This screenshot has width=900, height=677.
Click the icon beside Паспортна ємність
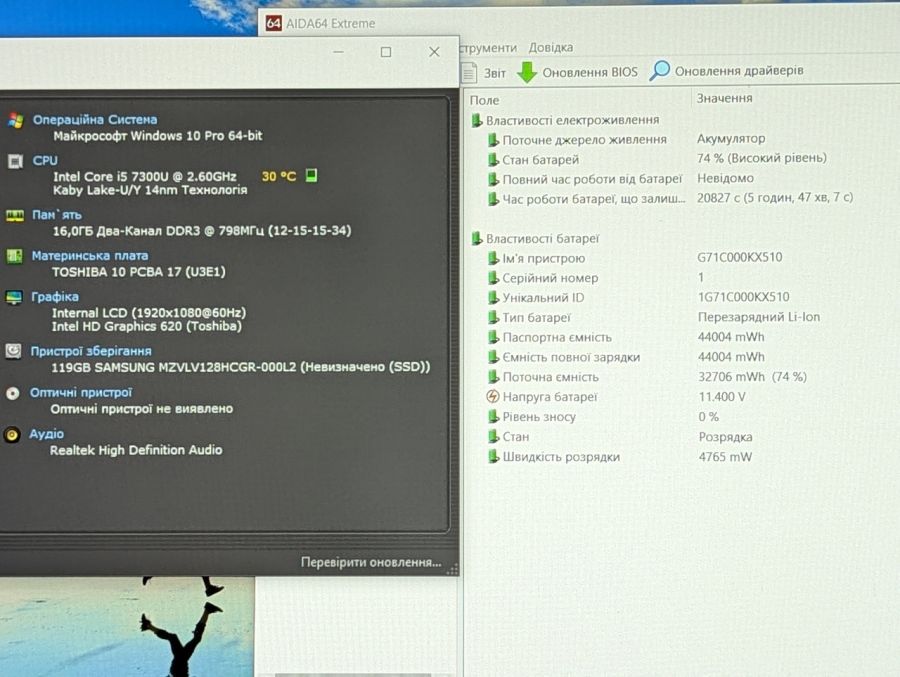tap(492, 338)
